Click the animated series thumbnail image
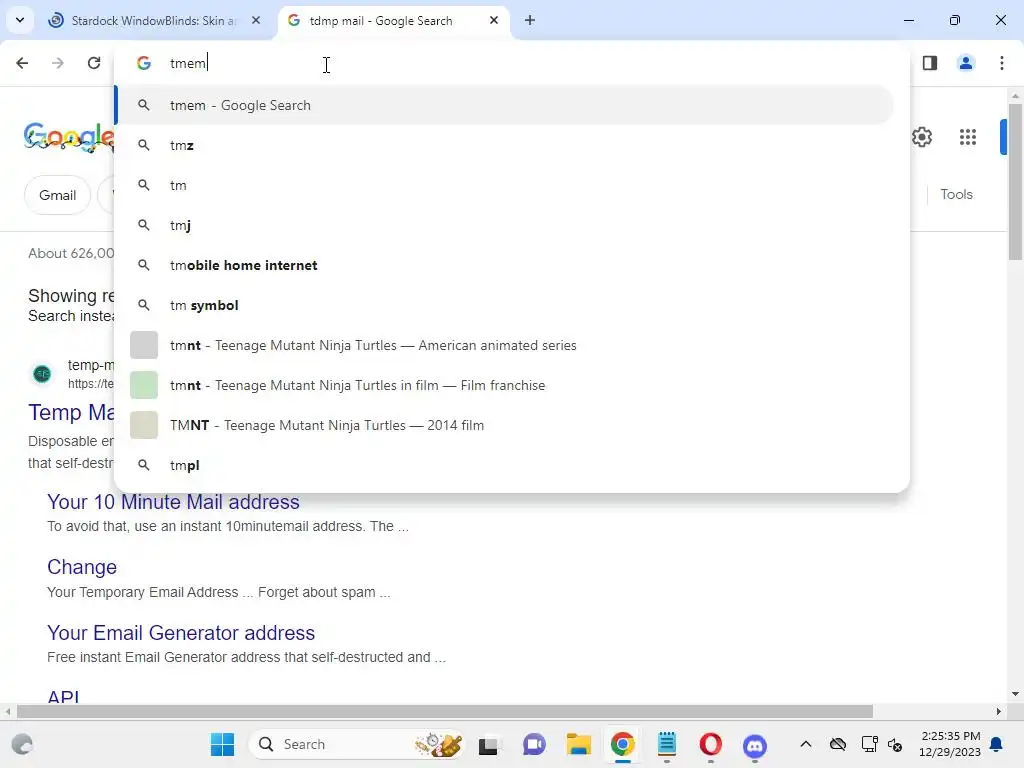This screenshot has width=1024, height=768. pyautogui.click(x=144, y=345)
